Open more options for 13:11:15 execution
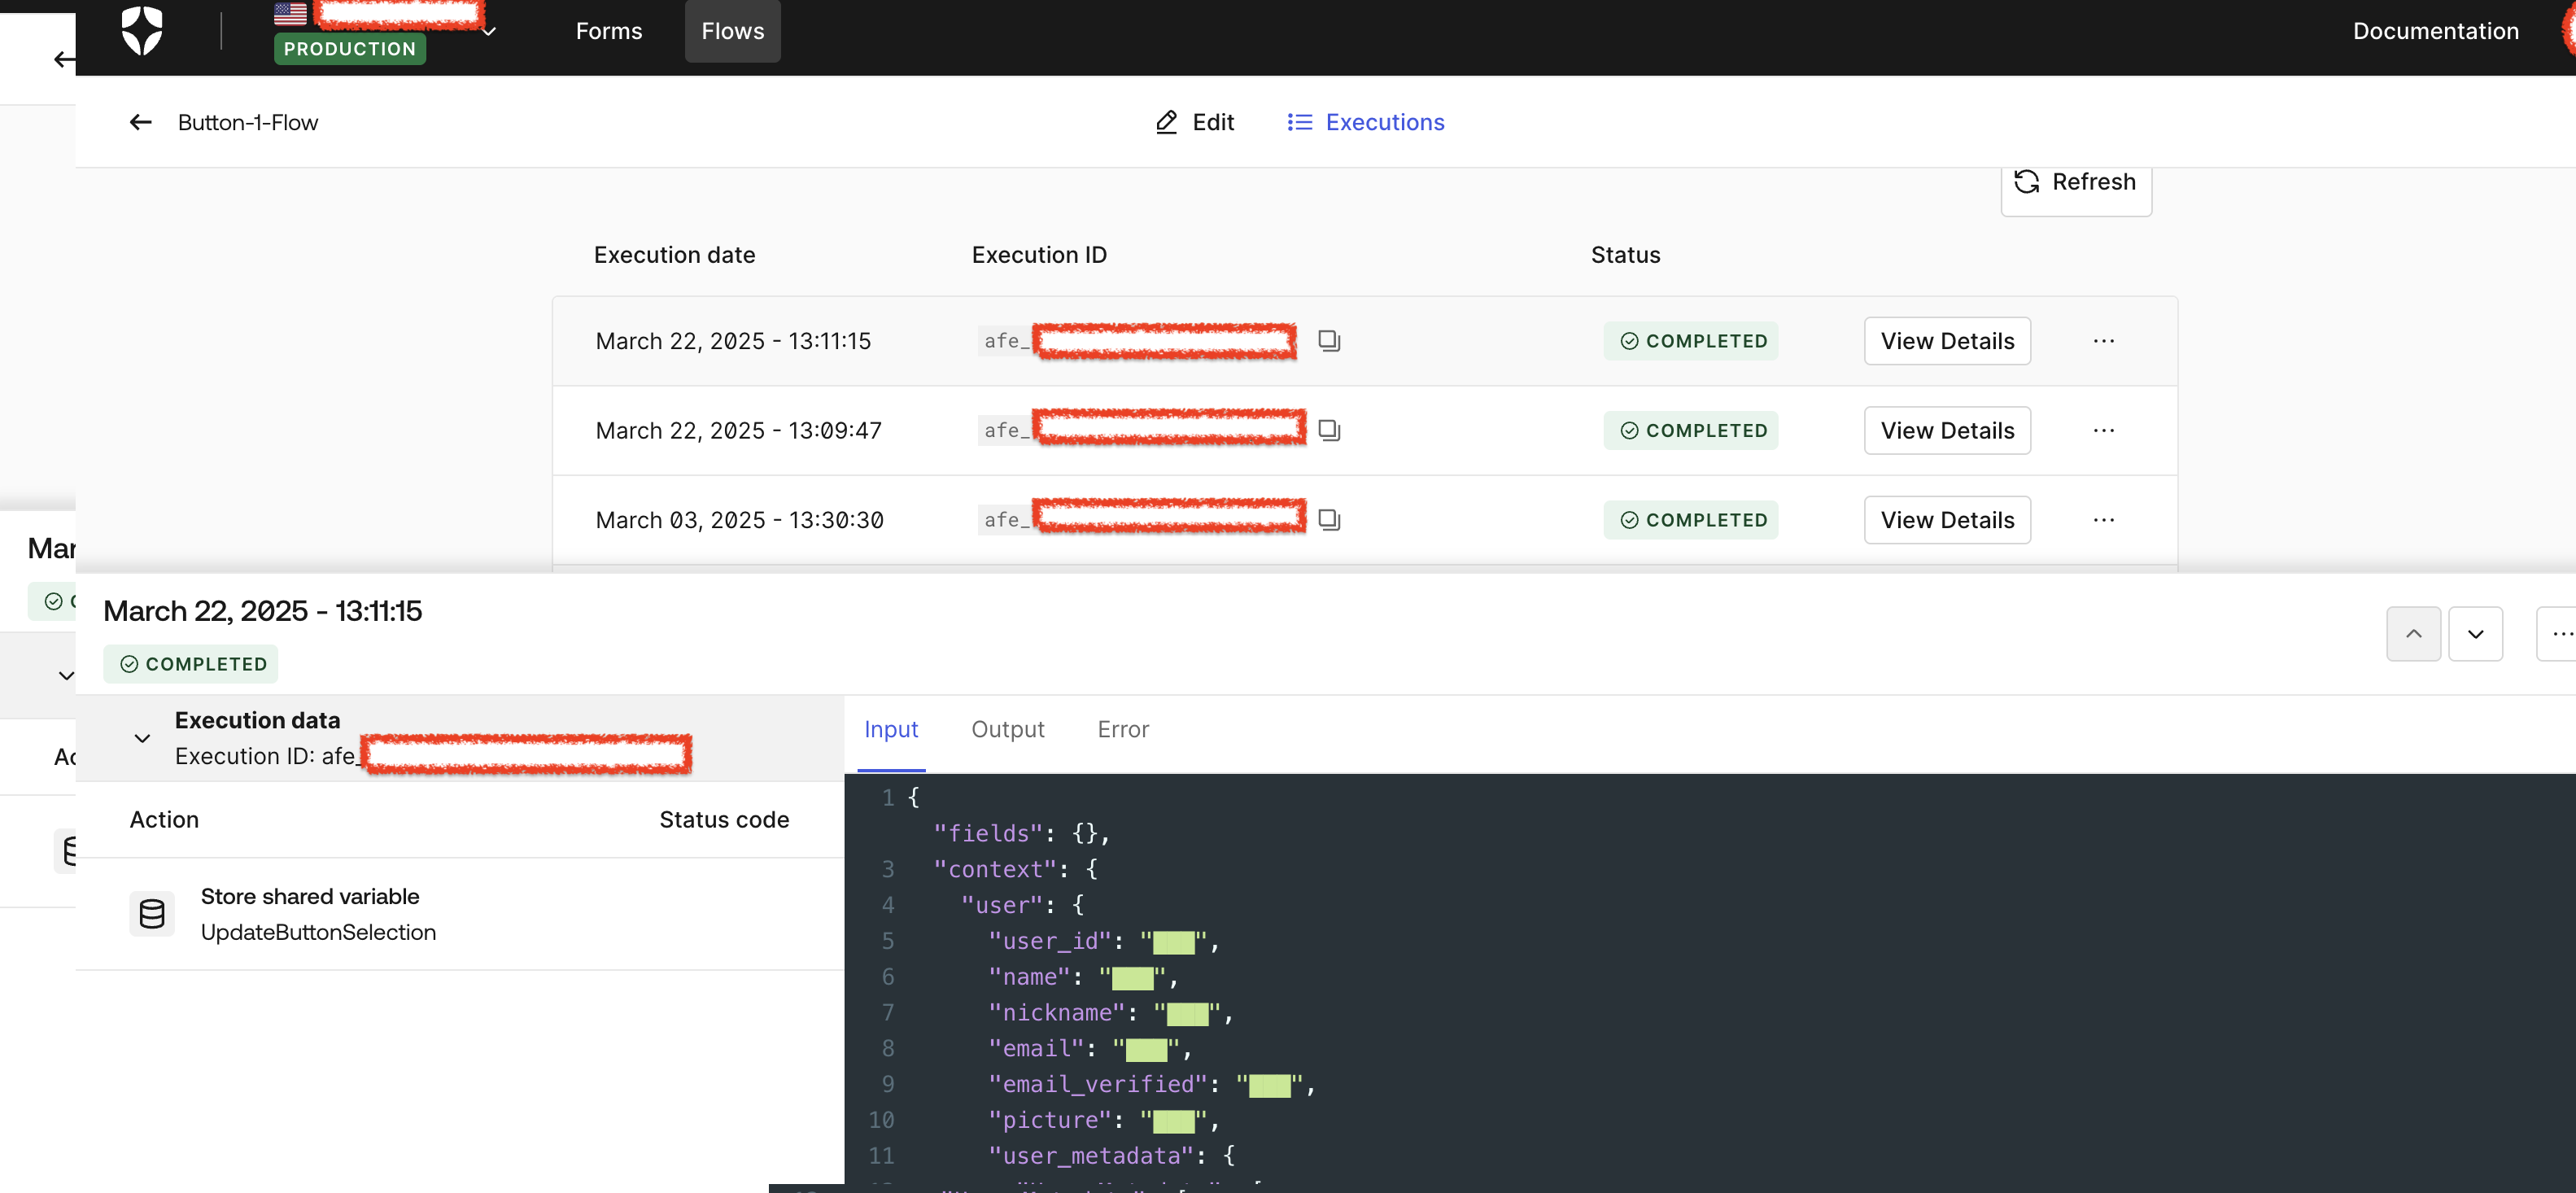Viewport: 2576px width, 1193px height. (2103, 341)
